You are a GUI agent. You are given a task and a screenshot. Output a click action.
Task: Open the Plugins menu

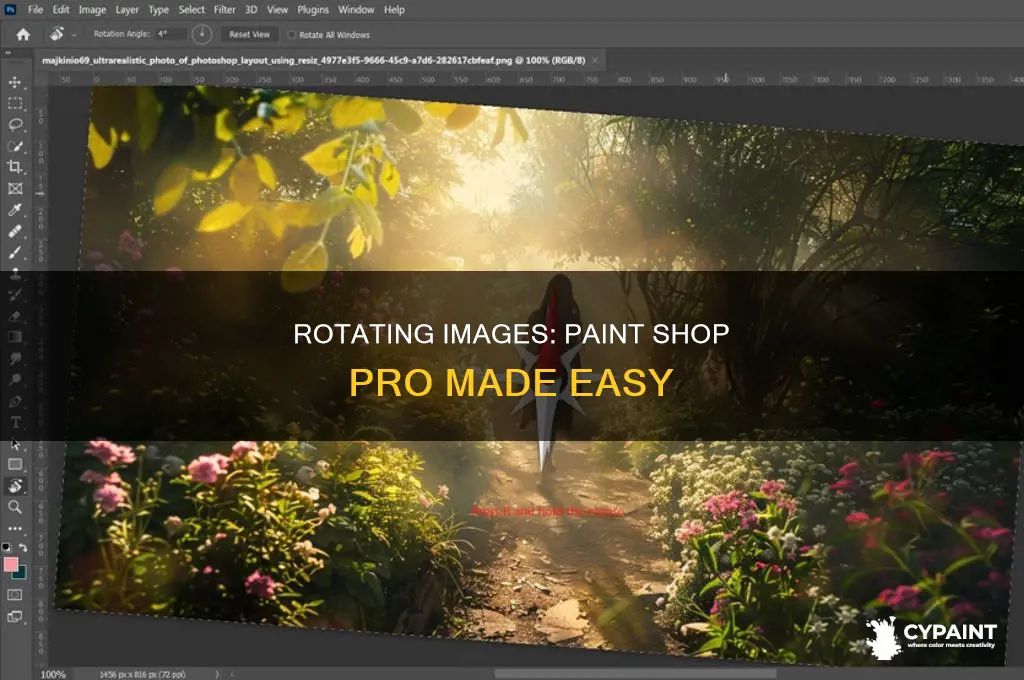[x=313, y=10]
